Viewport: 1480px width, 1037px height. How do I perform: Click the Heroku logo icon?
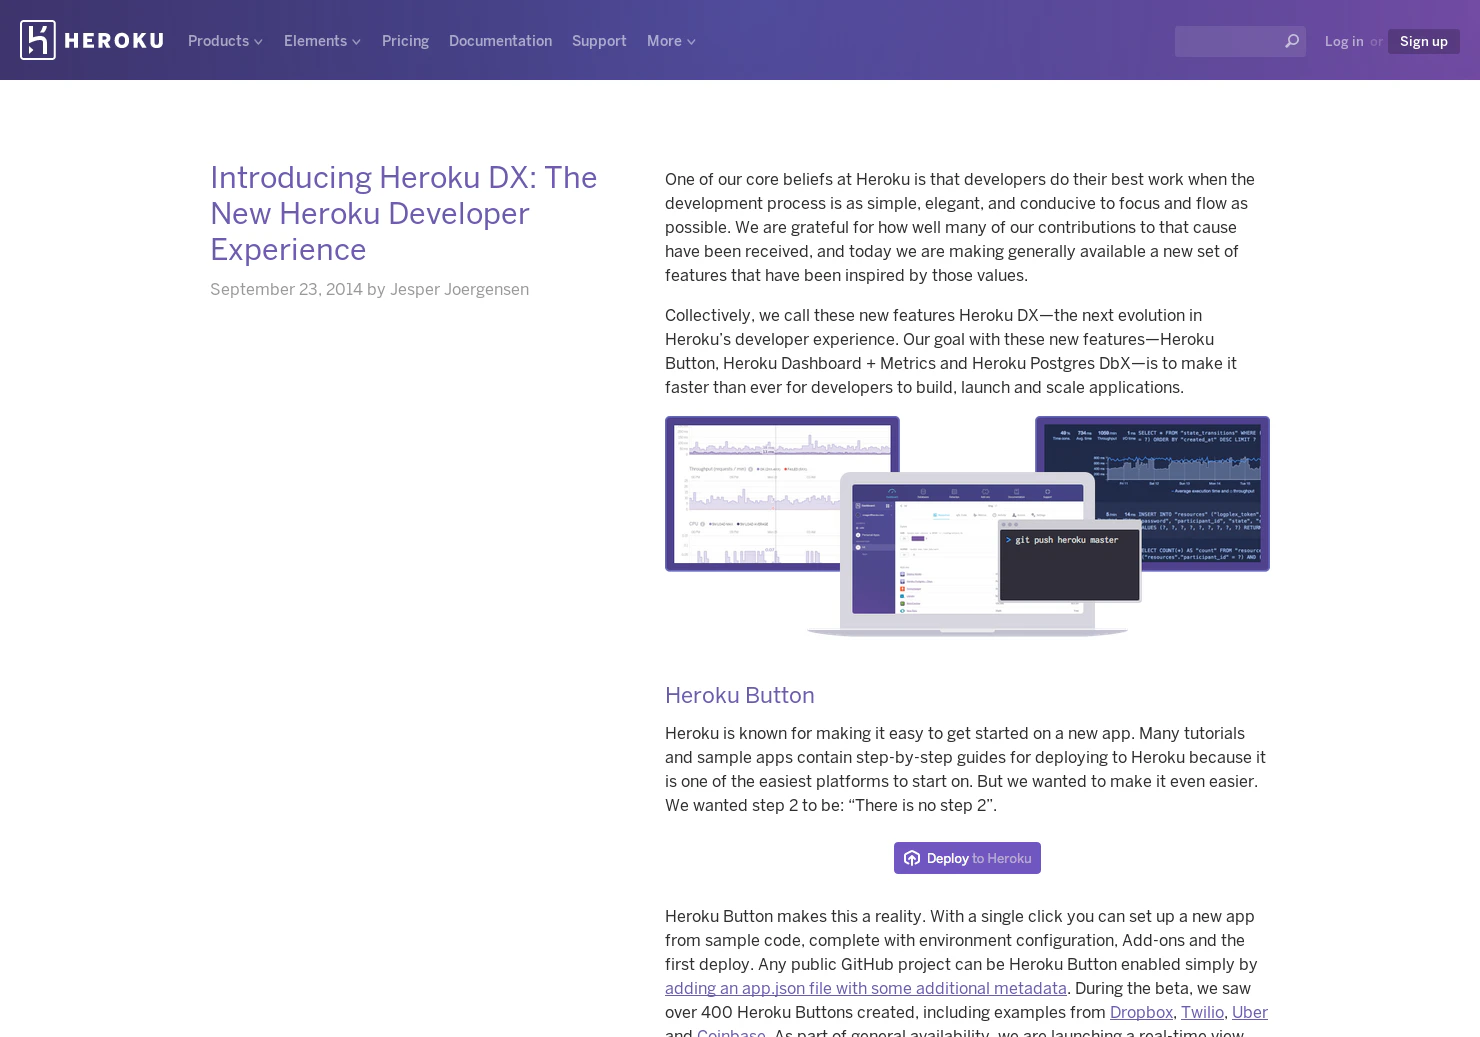click(x=38, y=40)
